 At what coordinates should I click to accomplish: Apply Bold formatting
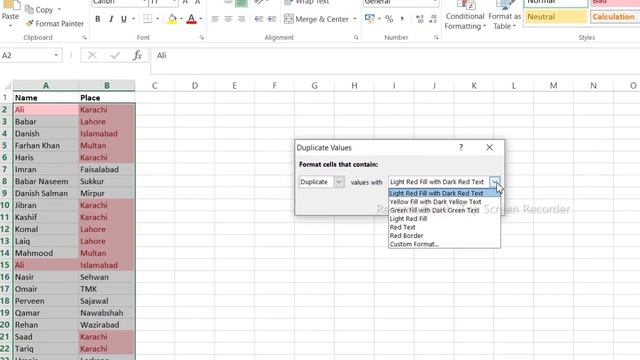coord(98,19)
